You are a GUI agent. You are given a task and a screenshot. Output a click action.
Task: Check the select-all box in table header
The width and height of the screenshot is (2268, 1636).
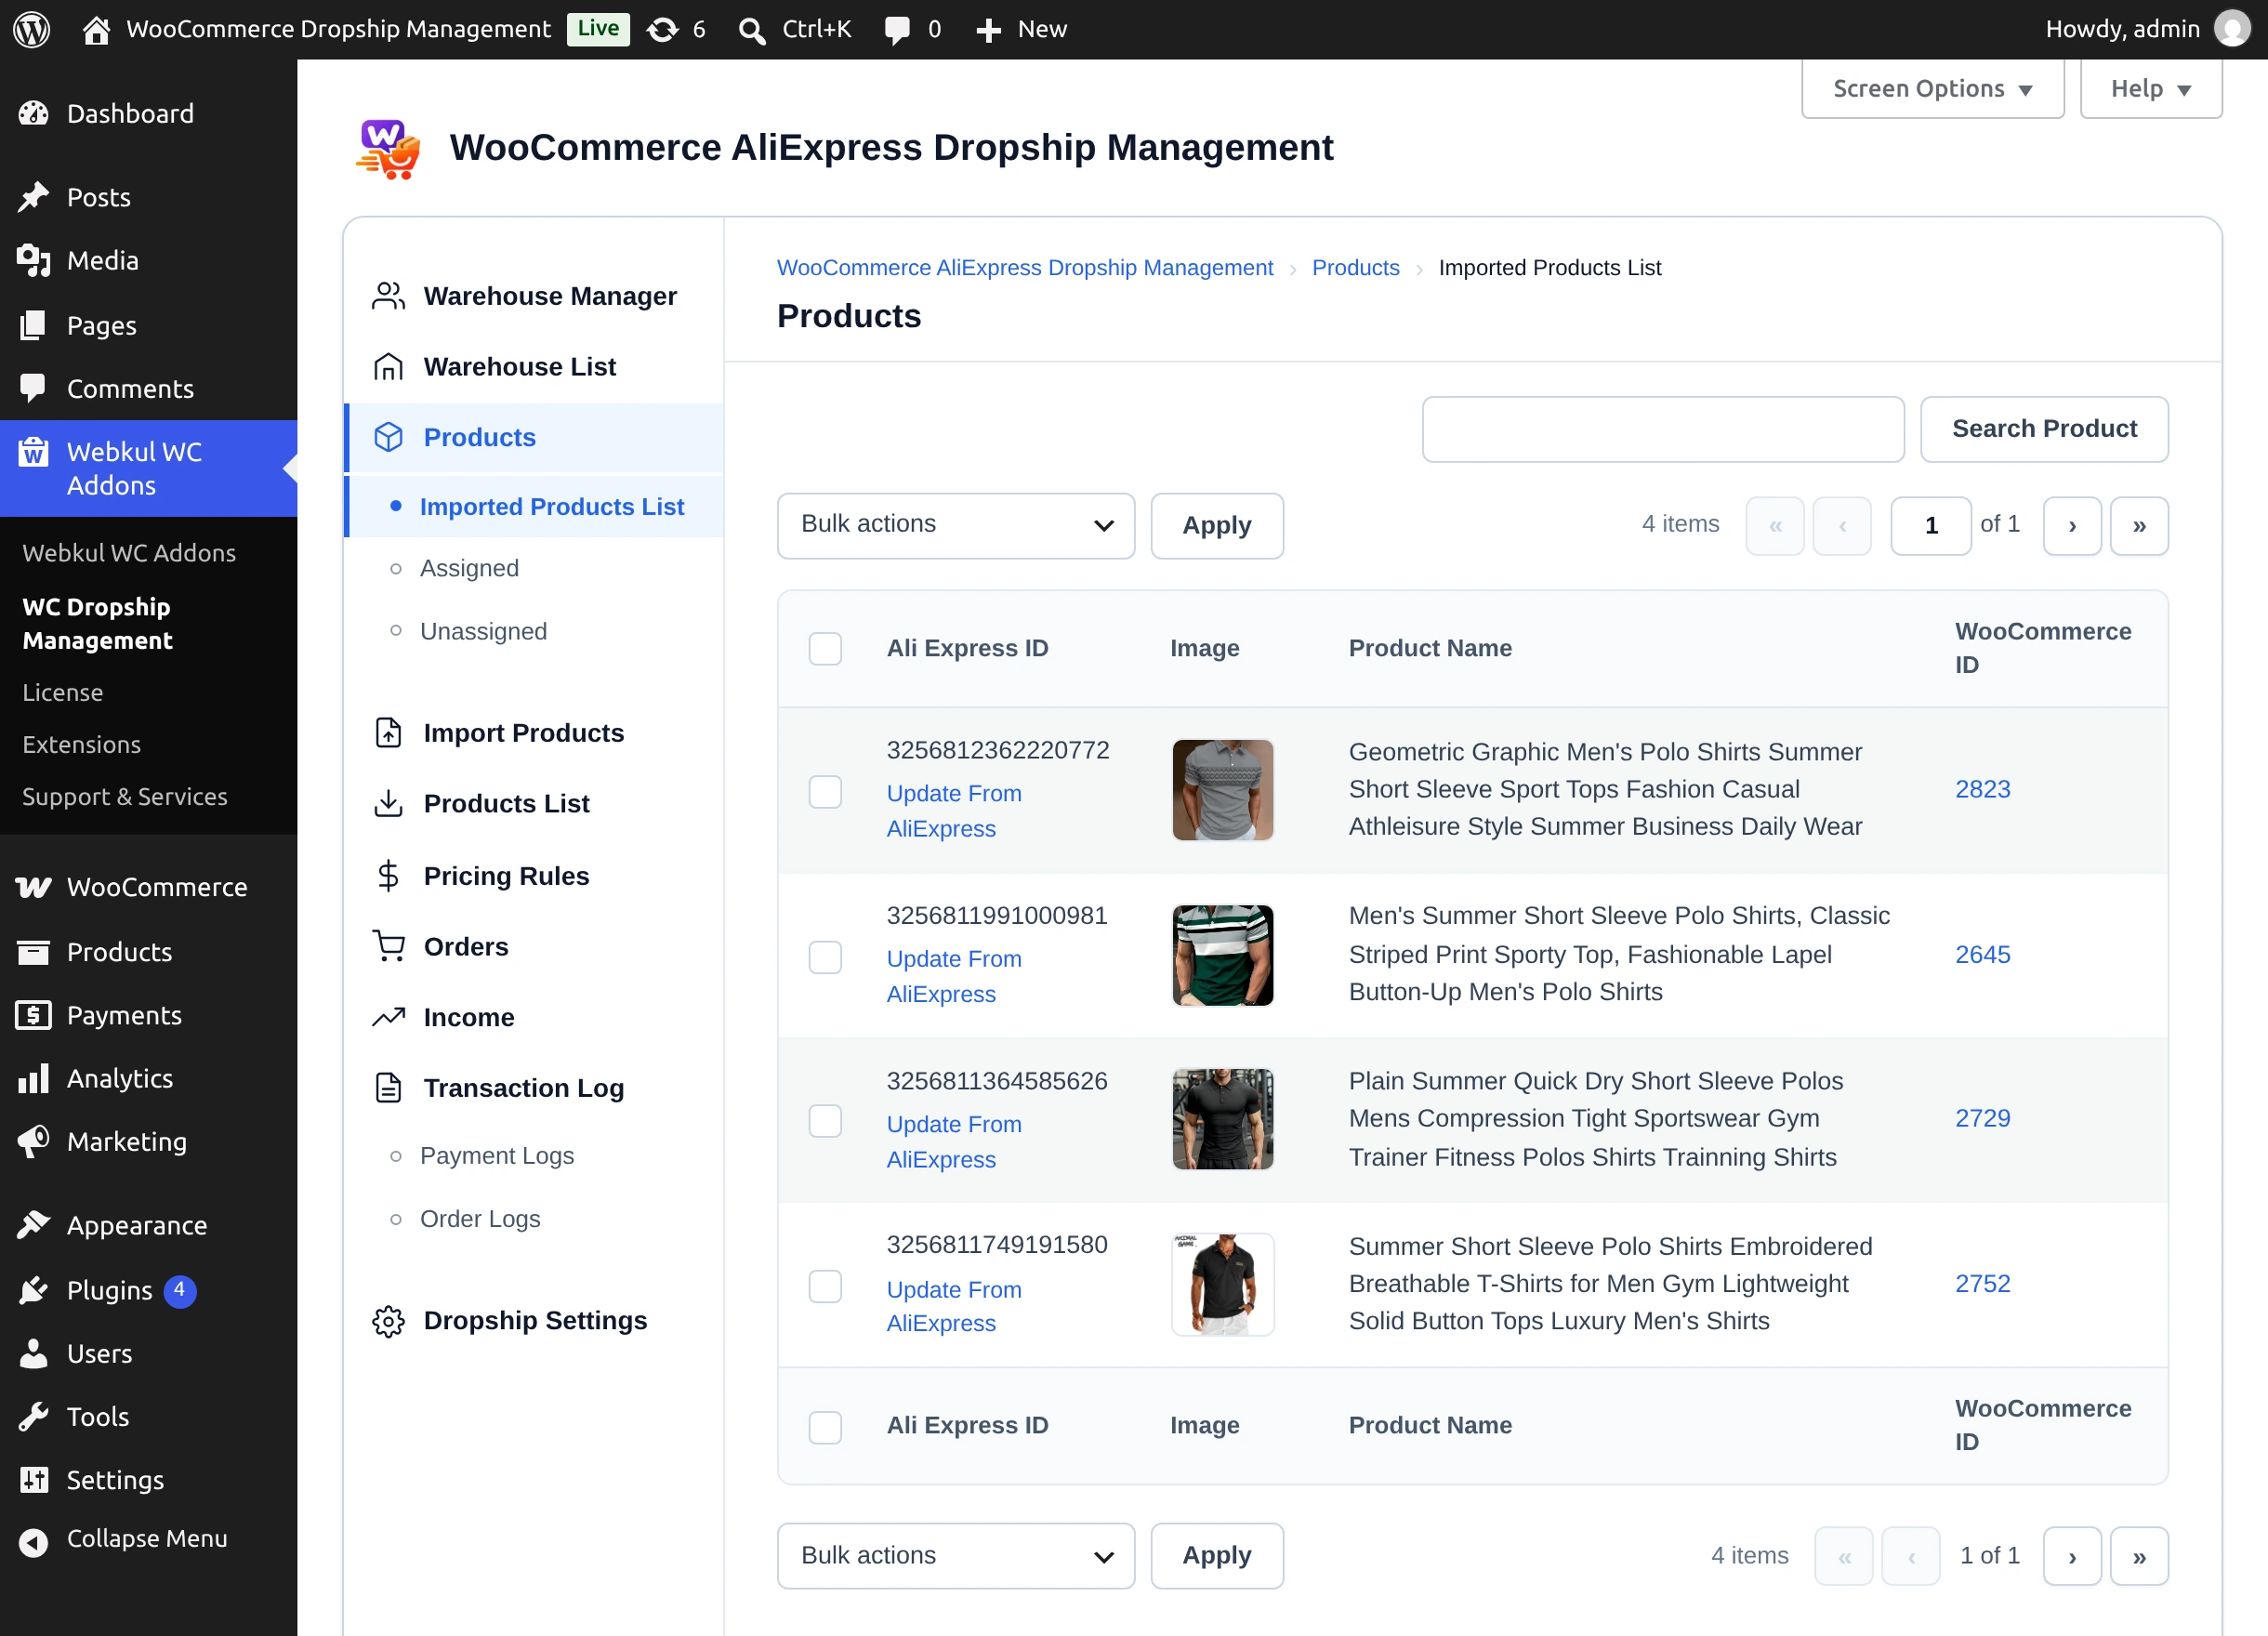(825, 648)
